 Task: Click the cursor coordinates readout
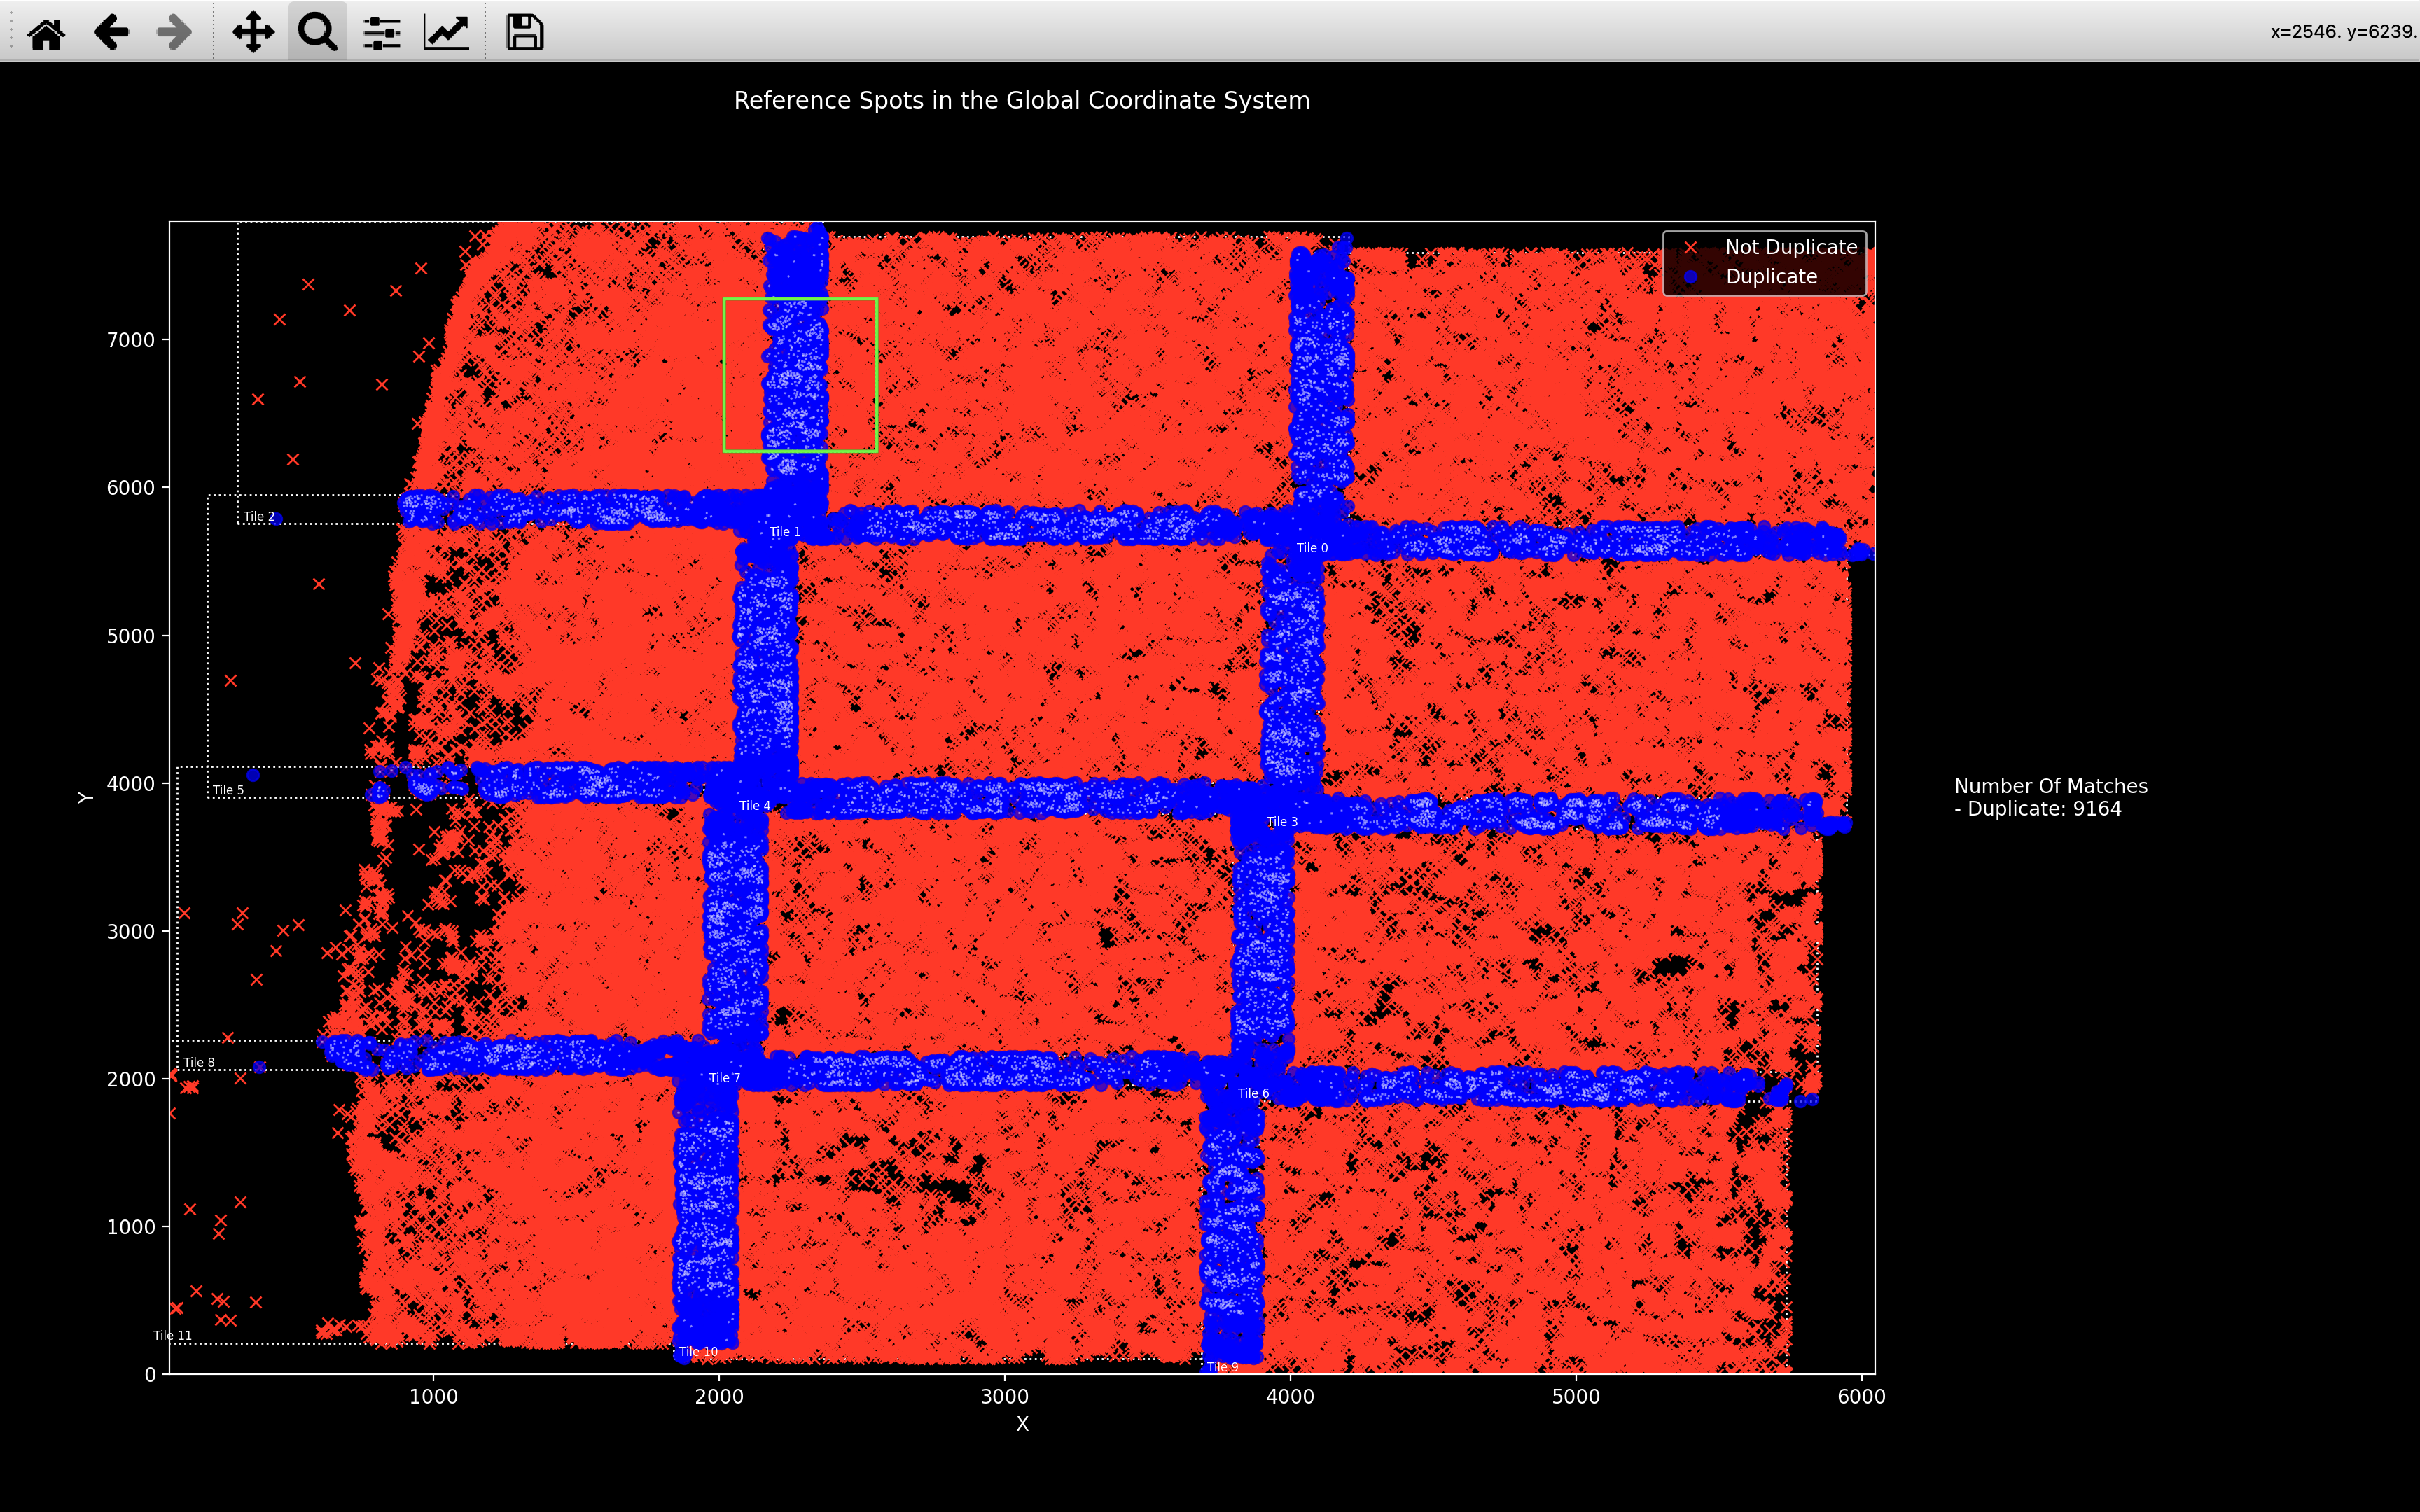[x=2343, y=32]
